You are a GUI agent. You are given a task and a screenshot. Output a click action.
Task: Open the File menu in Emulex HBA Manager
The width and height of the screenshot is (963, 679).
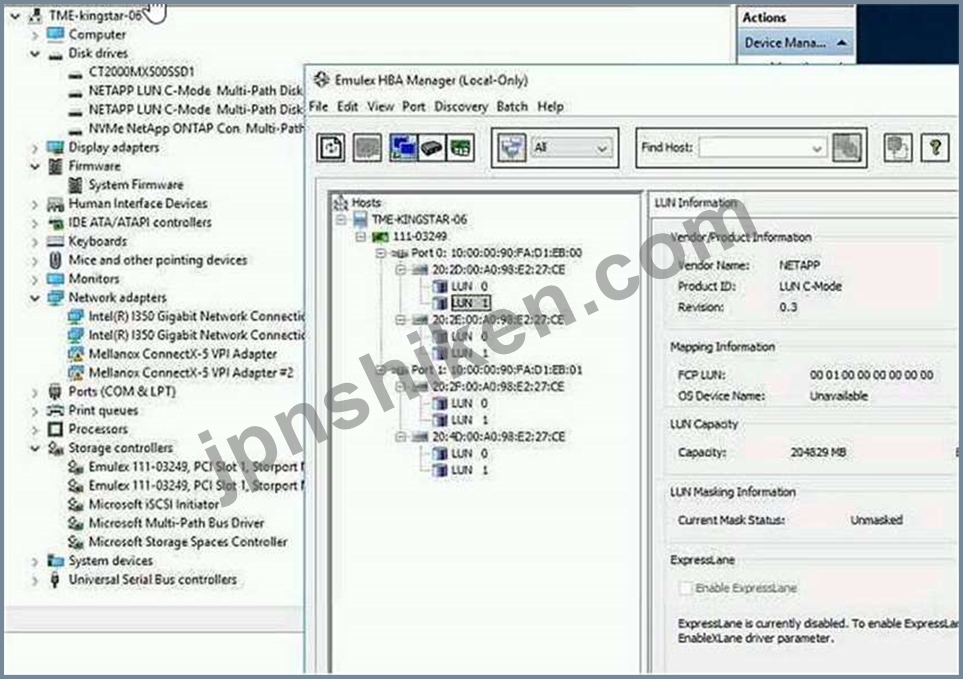pyautogui.click(x=318, y=106)
